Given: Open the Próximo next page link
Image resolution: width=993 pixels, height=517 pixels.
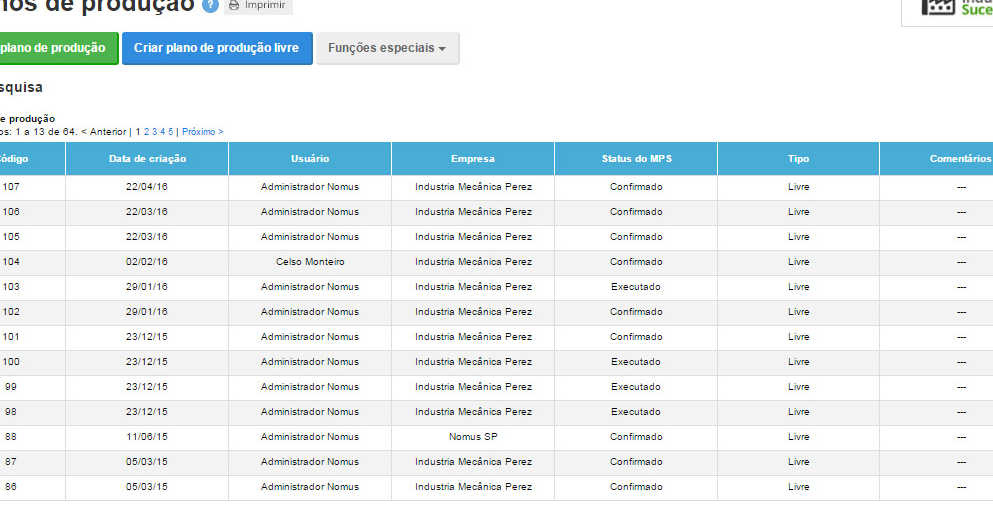Looking at the screenshot, I should pos(203,132).
